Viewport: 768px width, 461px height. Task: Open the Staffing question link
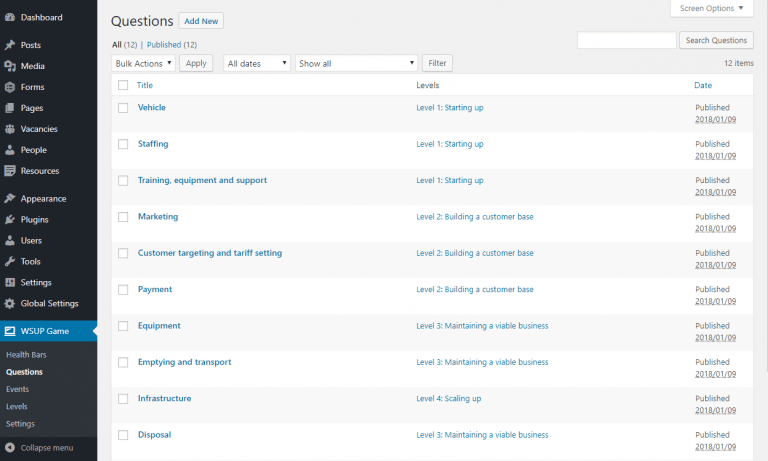[x=153, y=144]
